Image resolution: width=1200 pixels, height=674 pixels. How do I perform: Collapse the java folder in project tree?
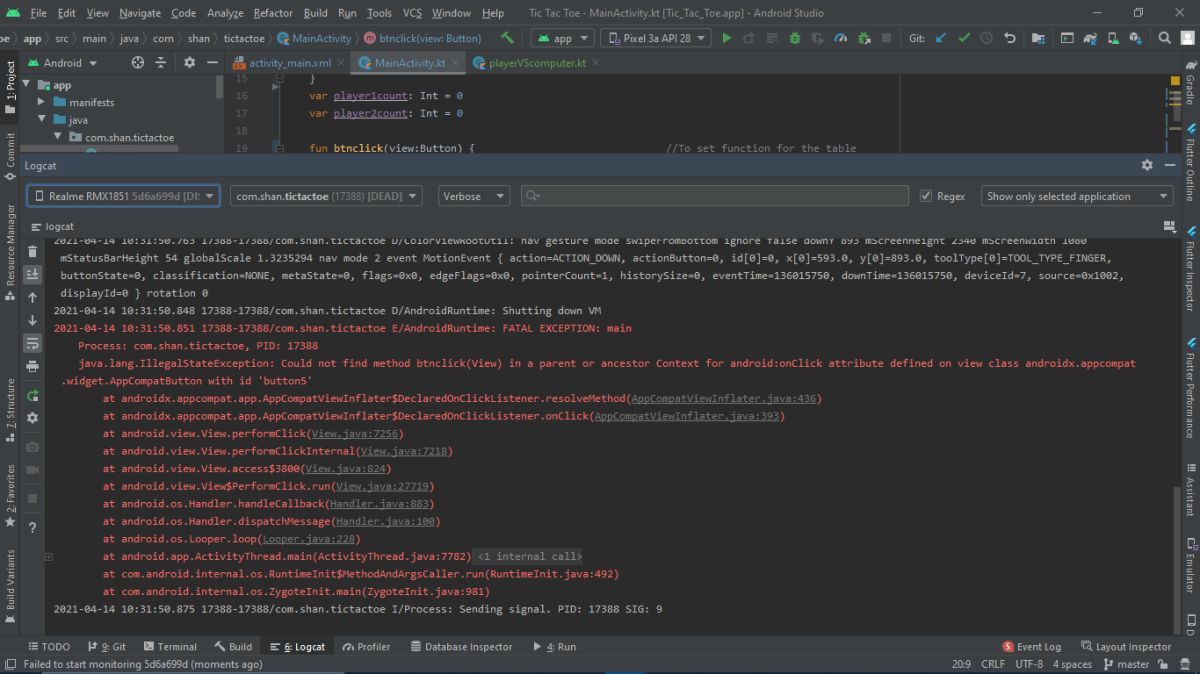tap(41, 120)
